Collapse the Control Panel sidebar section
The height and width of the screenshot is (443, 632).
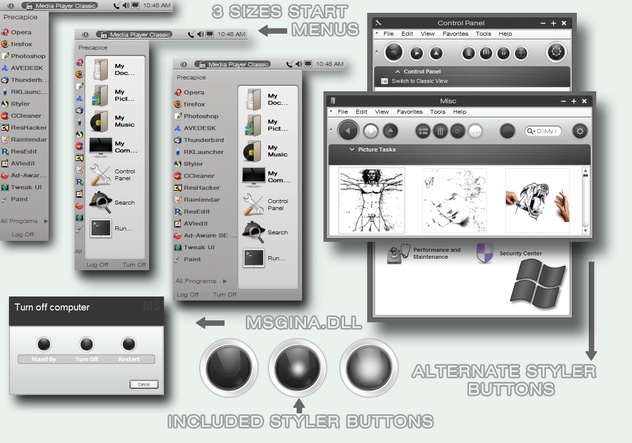click(x=397, y=71)
